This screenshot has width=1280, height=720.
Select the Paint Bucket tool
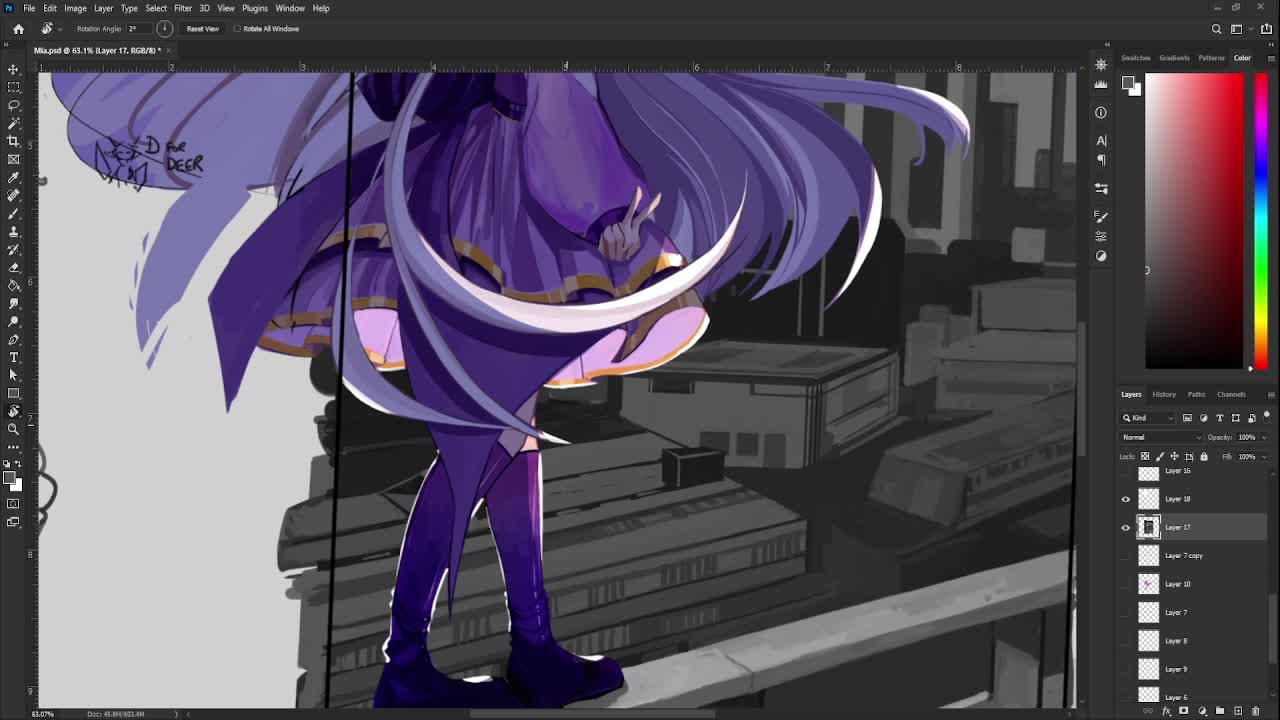click(x=14, y=285)
